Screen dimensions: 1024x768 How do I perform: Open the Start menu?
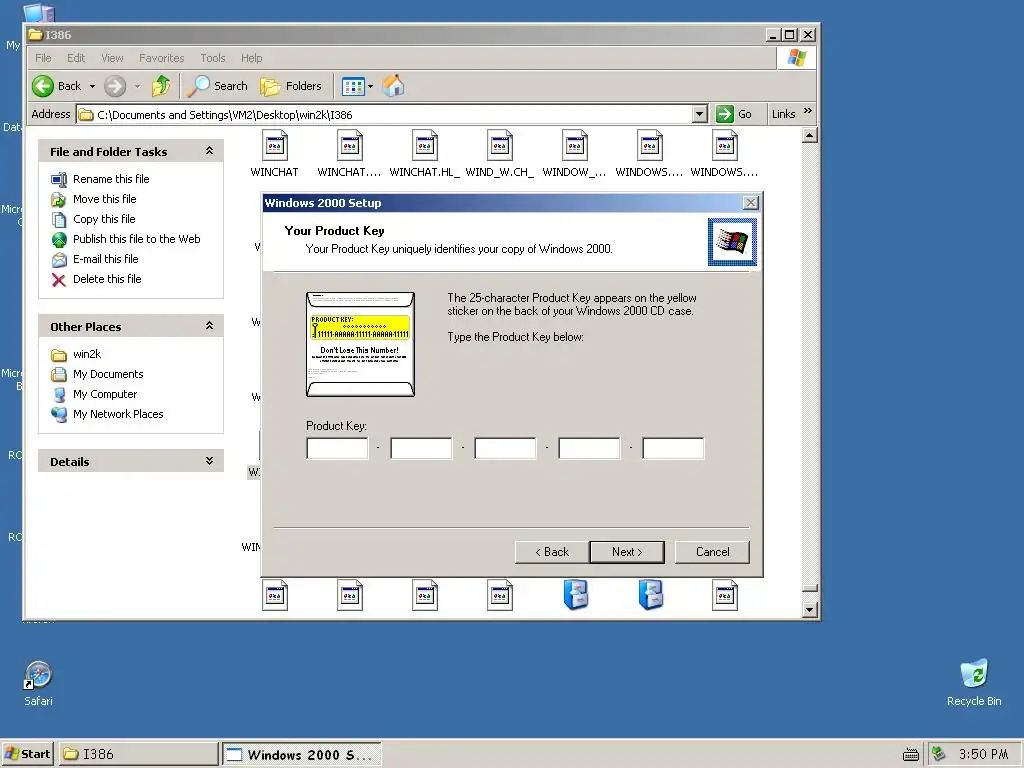(27, 754)
